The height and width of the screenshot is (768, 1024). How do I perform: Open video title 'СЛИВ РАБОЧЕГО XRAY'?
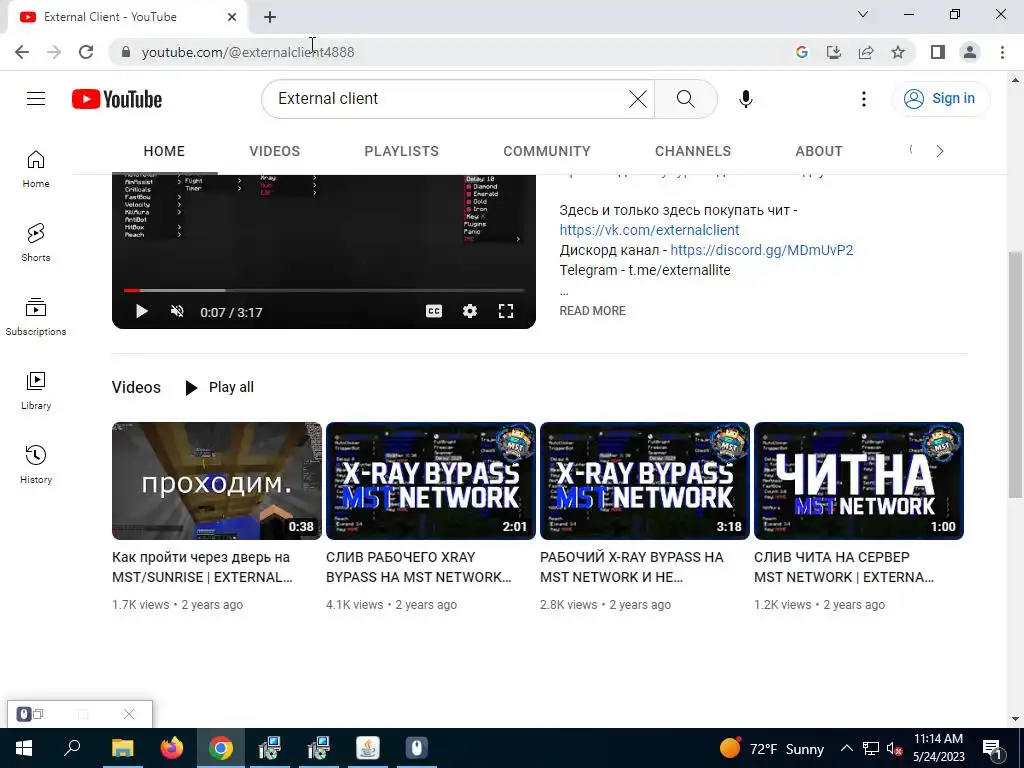[418, 567]
